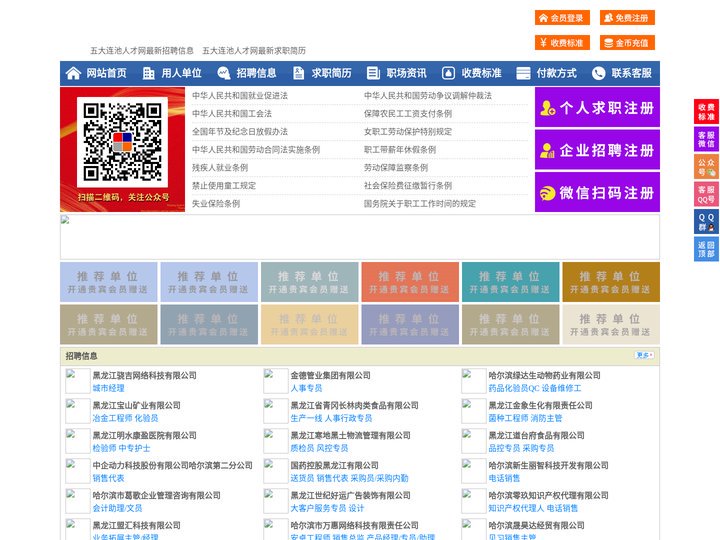Image resolution: width=720 pixels, height=540 pixels.
Task: Click 更多 in 招聘信息 header
Action: tap(644, 355)
